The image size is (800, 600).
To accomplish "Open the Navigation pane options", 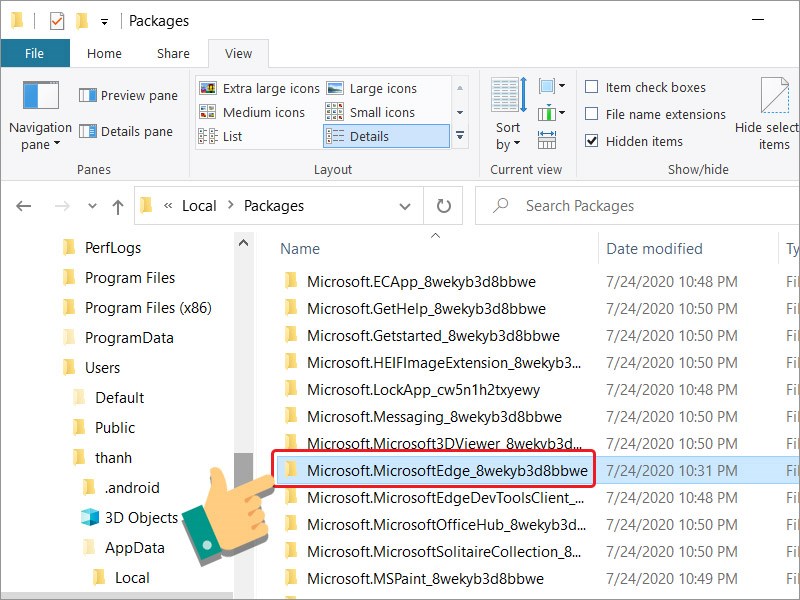I will click(x=40, y=116).
